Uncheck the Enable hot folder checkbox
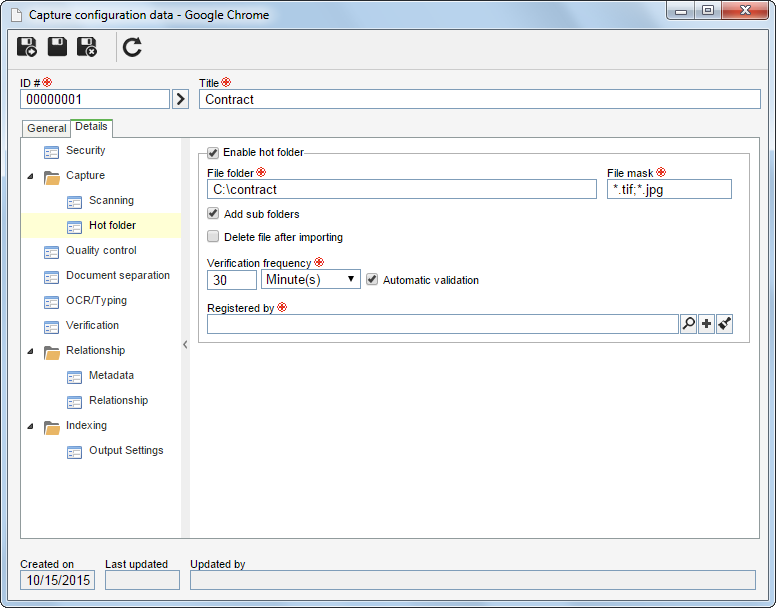776x608 pixels. pos(213,152)
